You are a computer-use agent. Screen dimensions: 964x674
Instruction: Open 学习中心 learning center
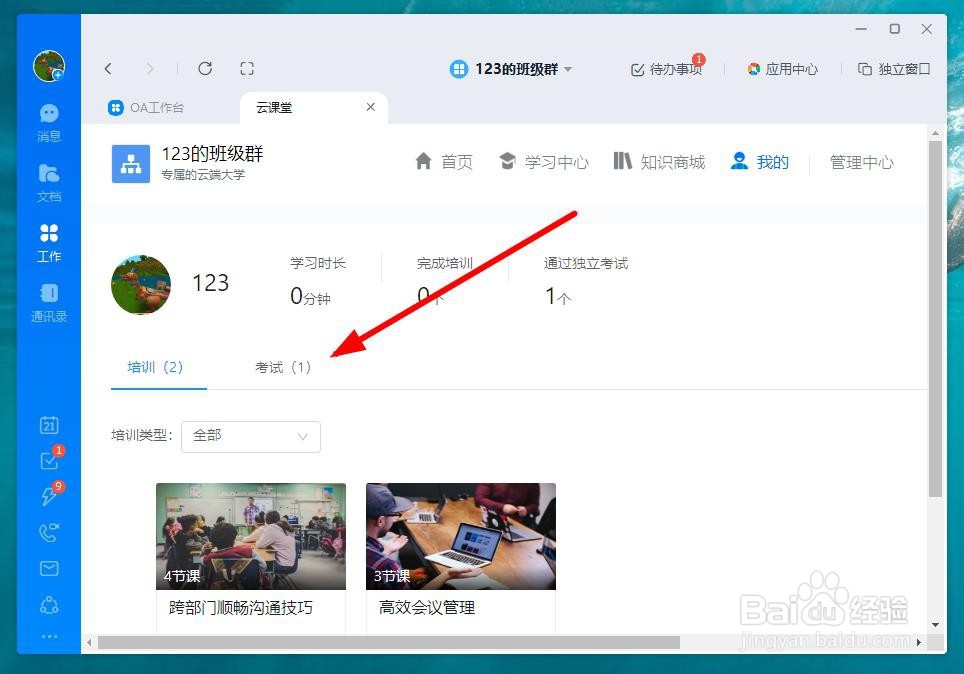(x=544, y=162)
